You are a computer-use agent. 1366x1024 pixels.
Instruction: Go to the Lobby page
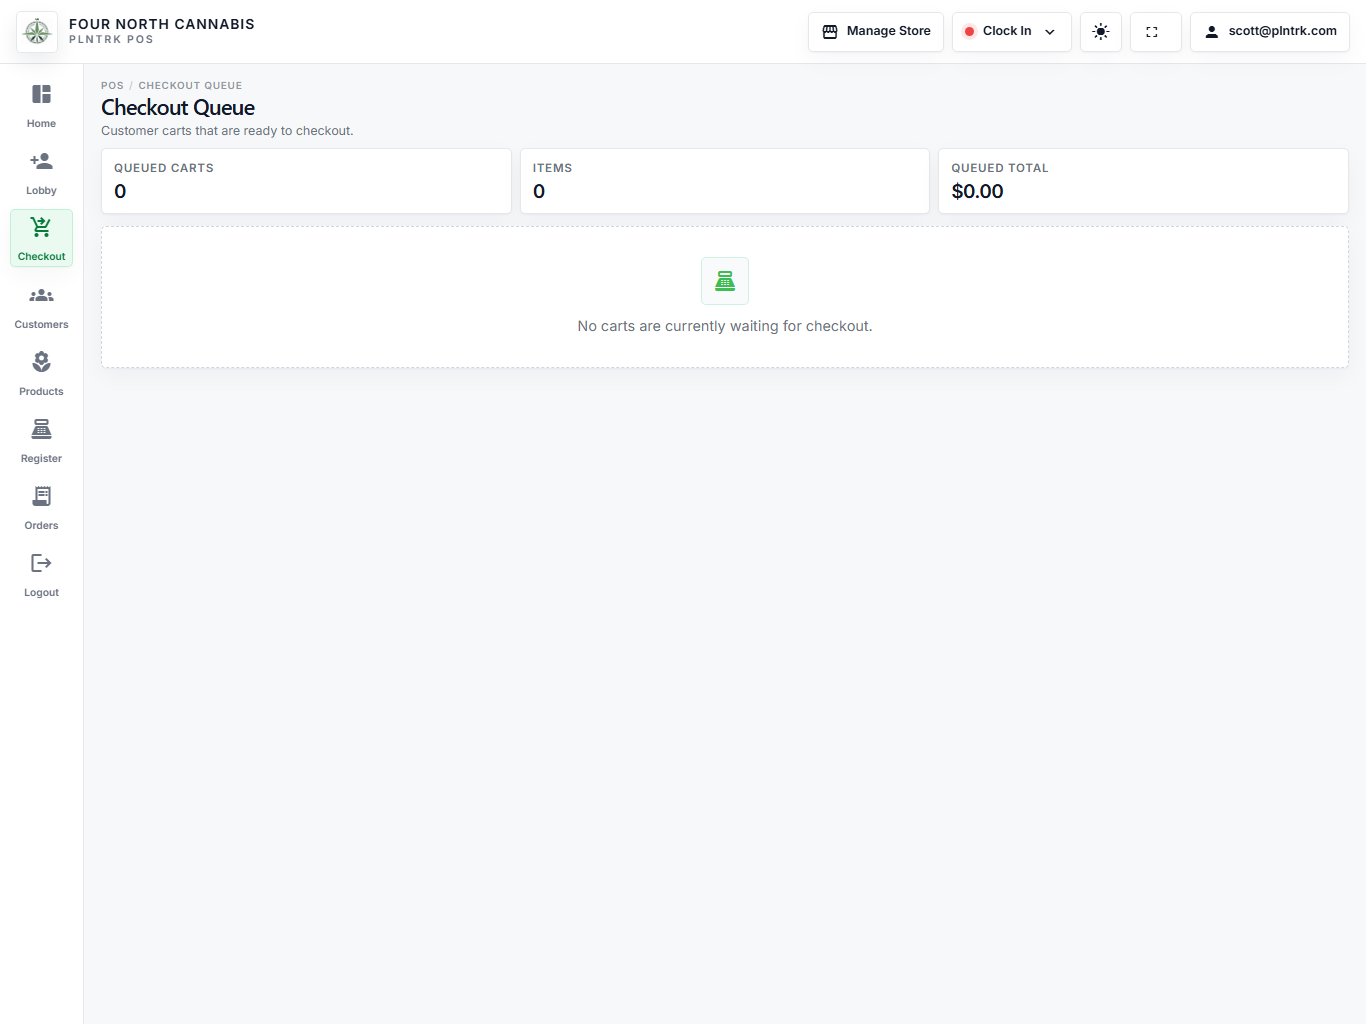click(41, 172)
